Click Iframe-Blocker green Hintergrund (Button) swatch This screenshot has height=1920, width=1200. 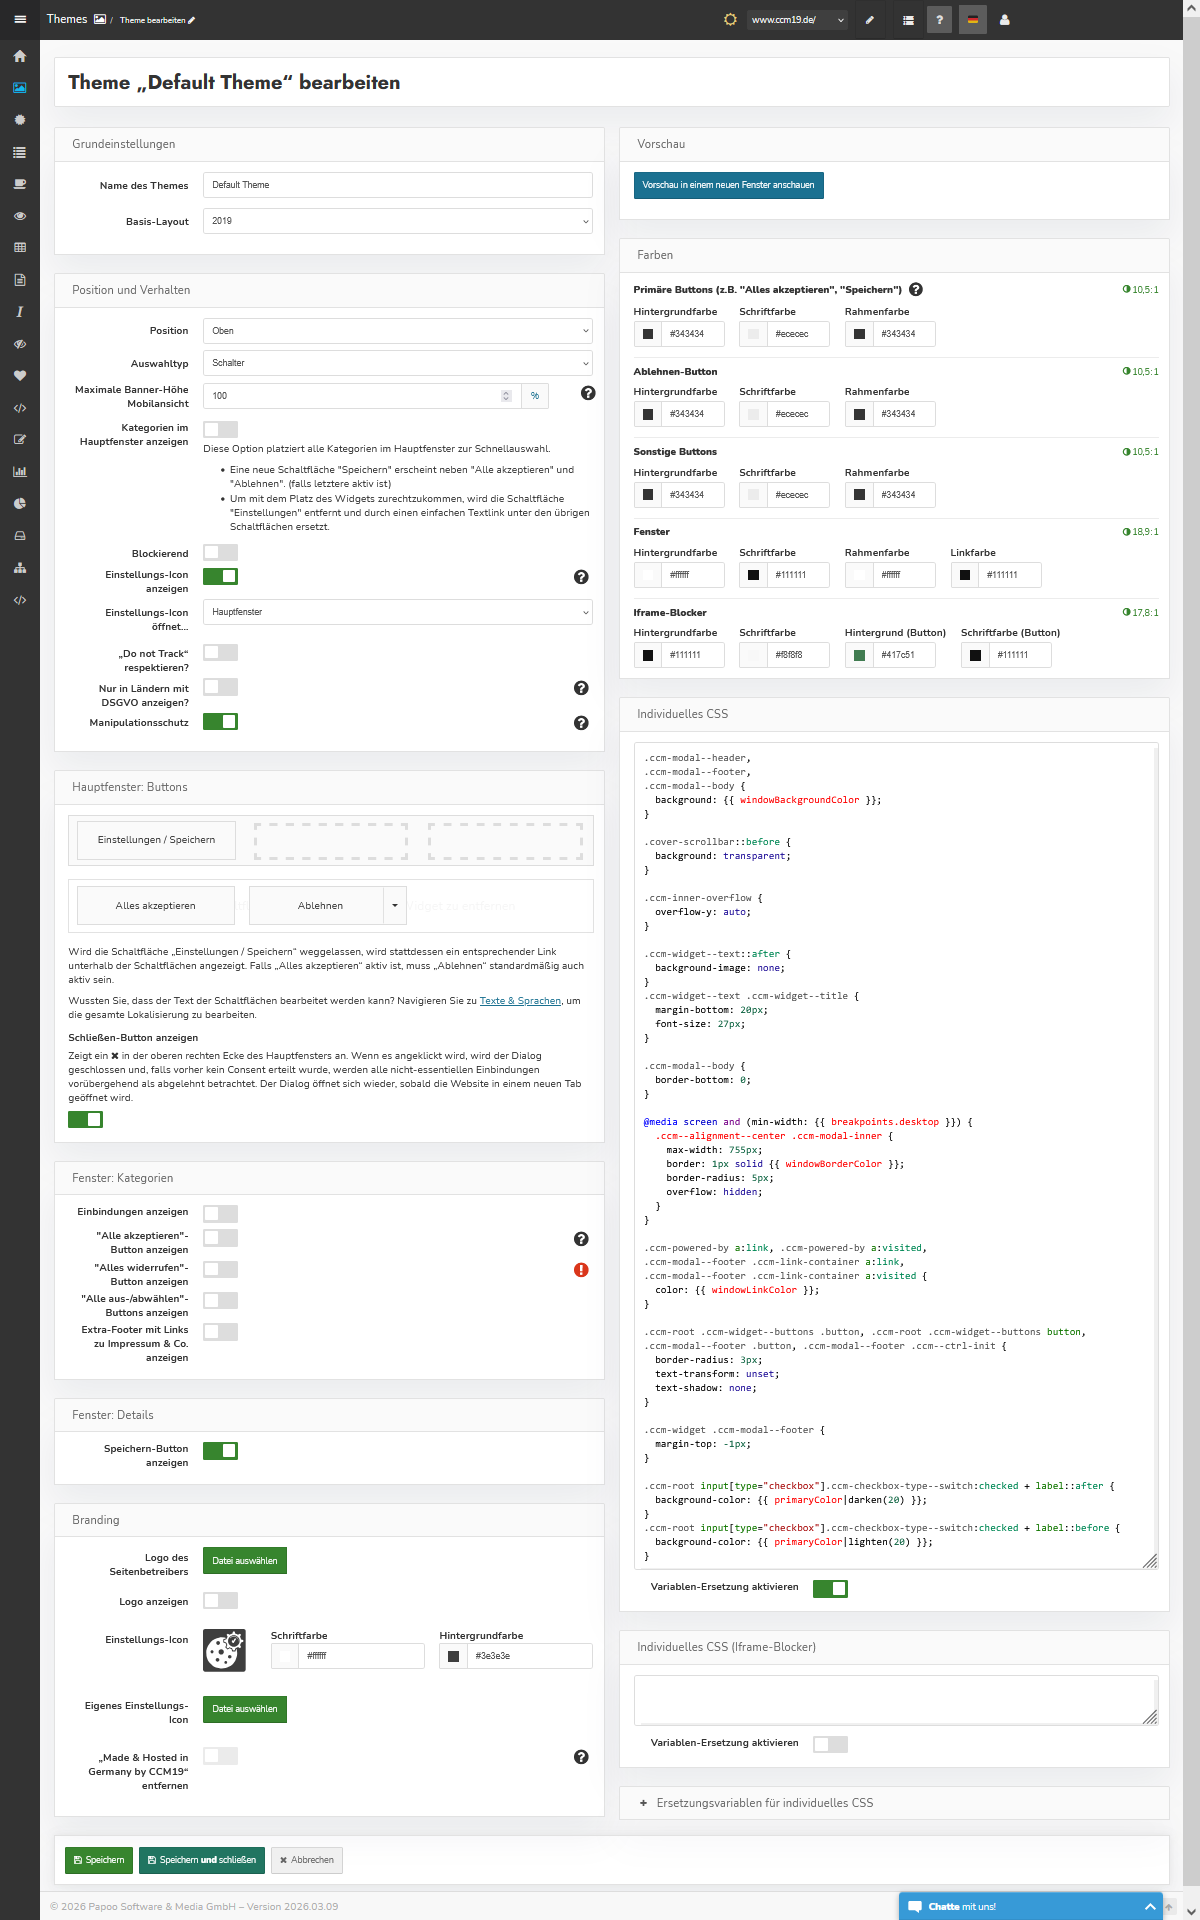click(859, 656)
